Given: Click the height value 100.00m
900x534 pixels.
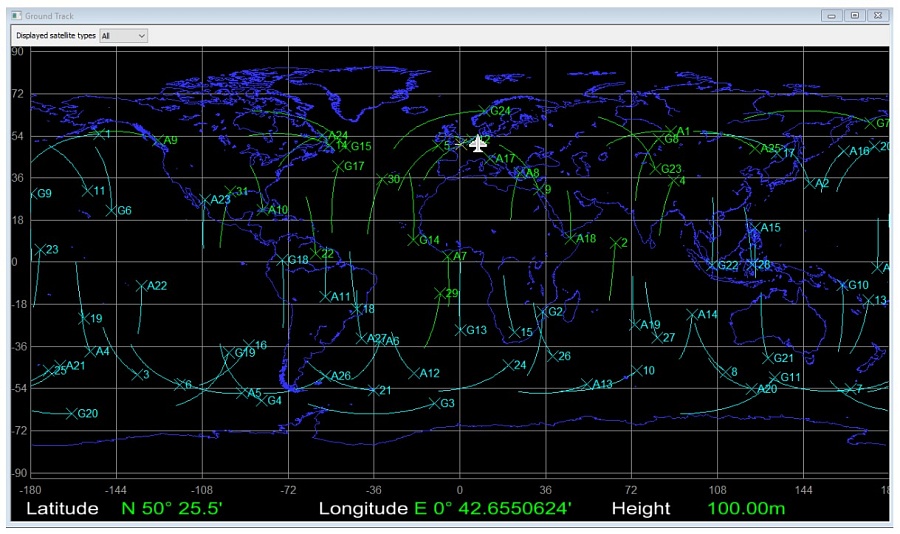Looking at the screenshot, I should (x=746, y=509).
